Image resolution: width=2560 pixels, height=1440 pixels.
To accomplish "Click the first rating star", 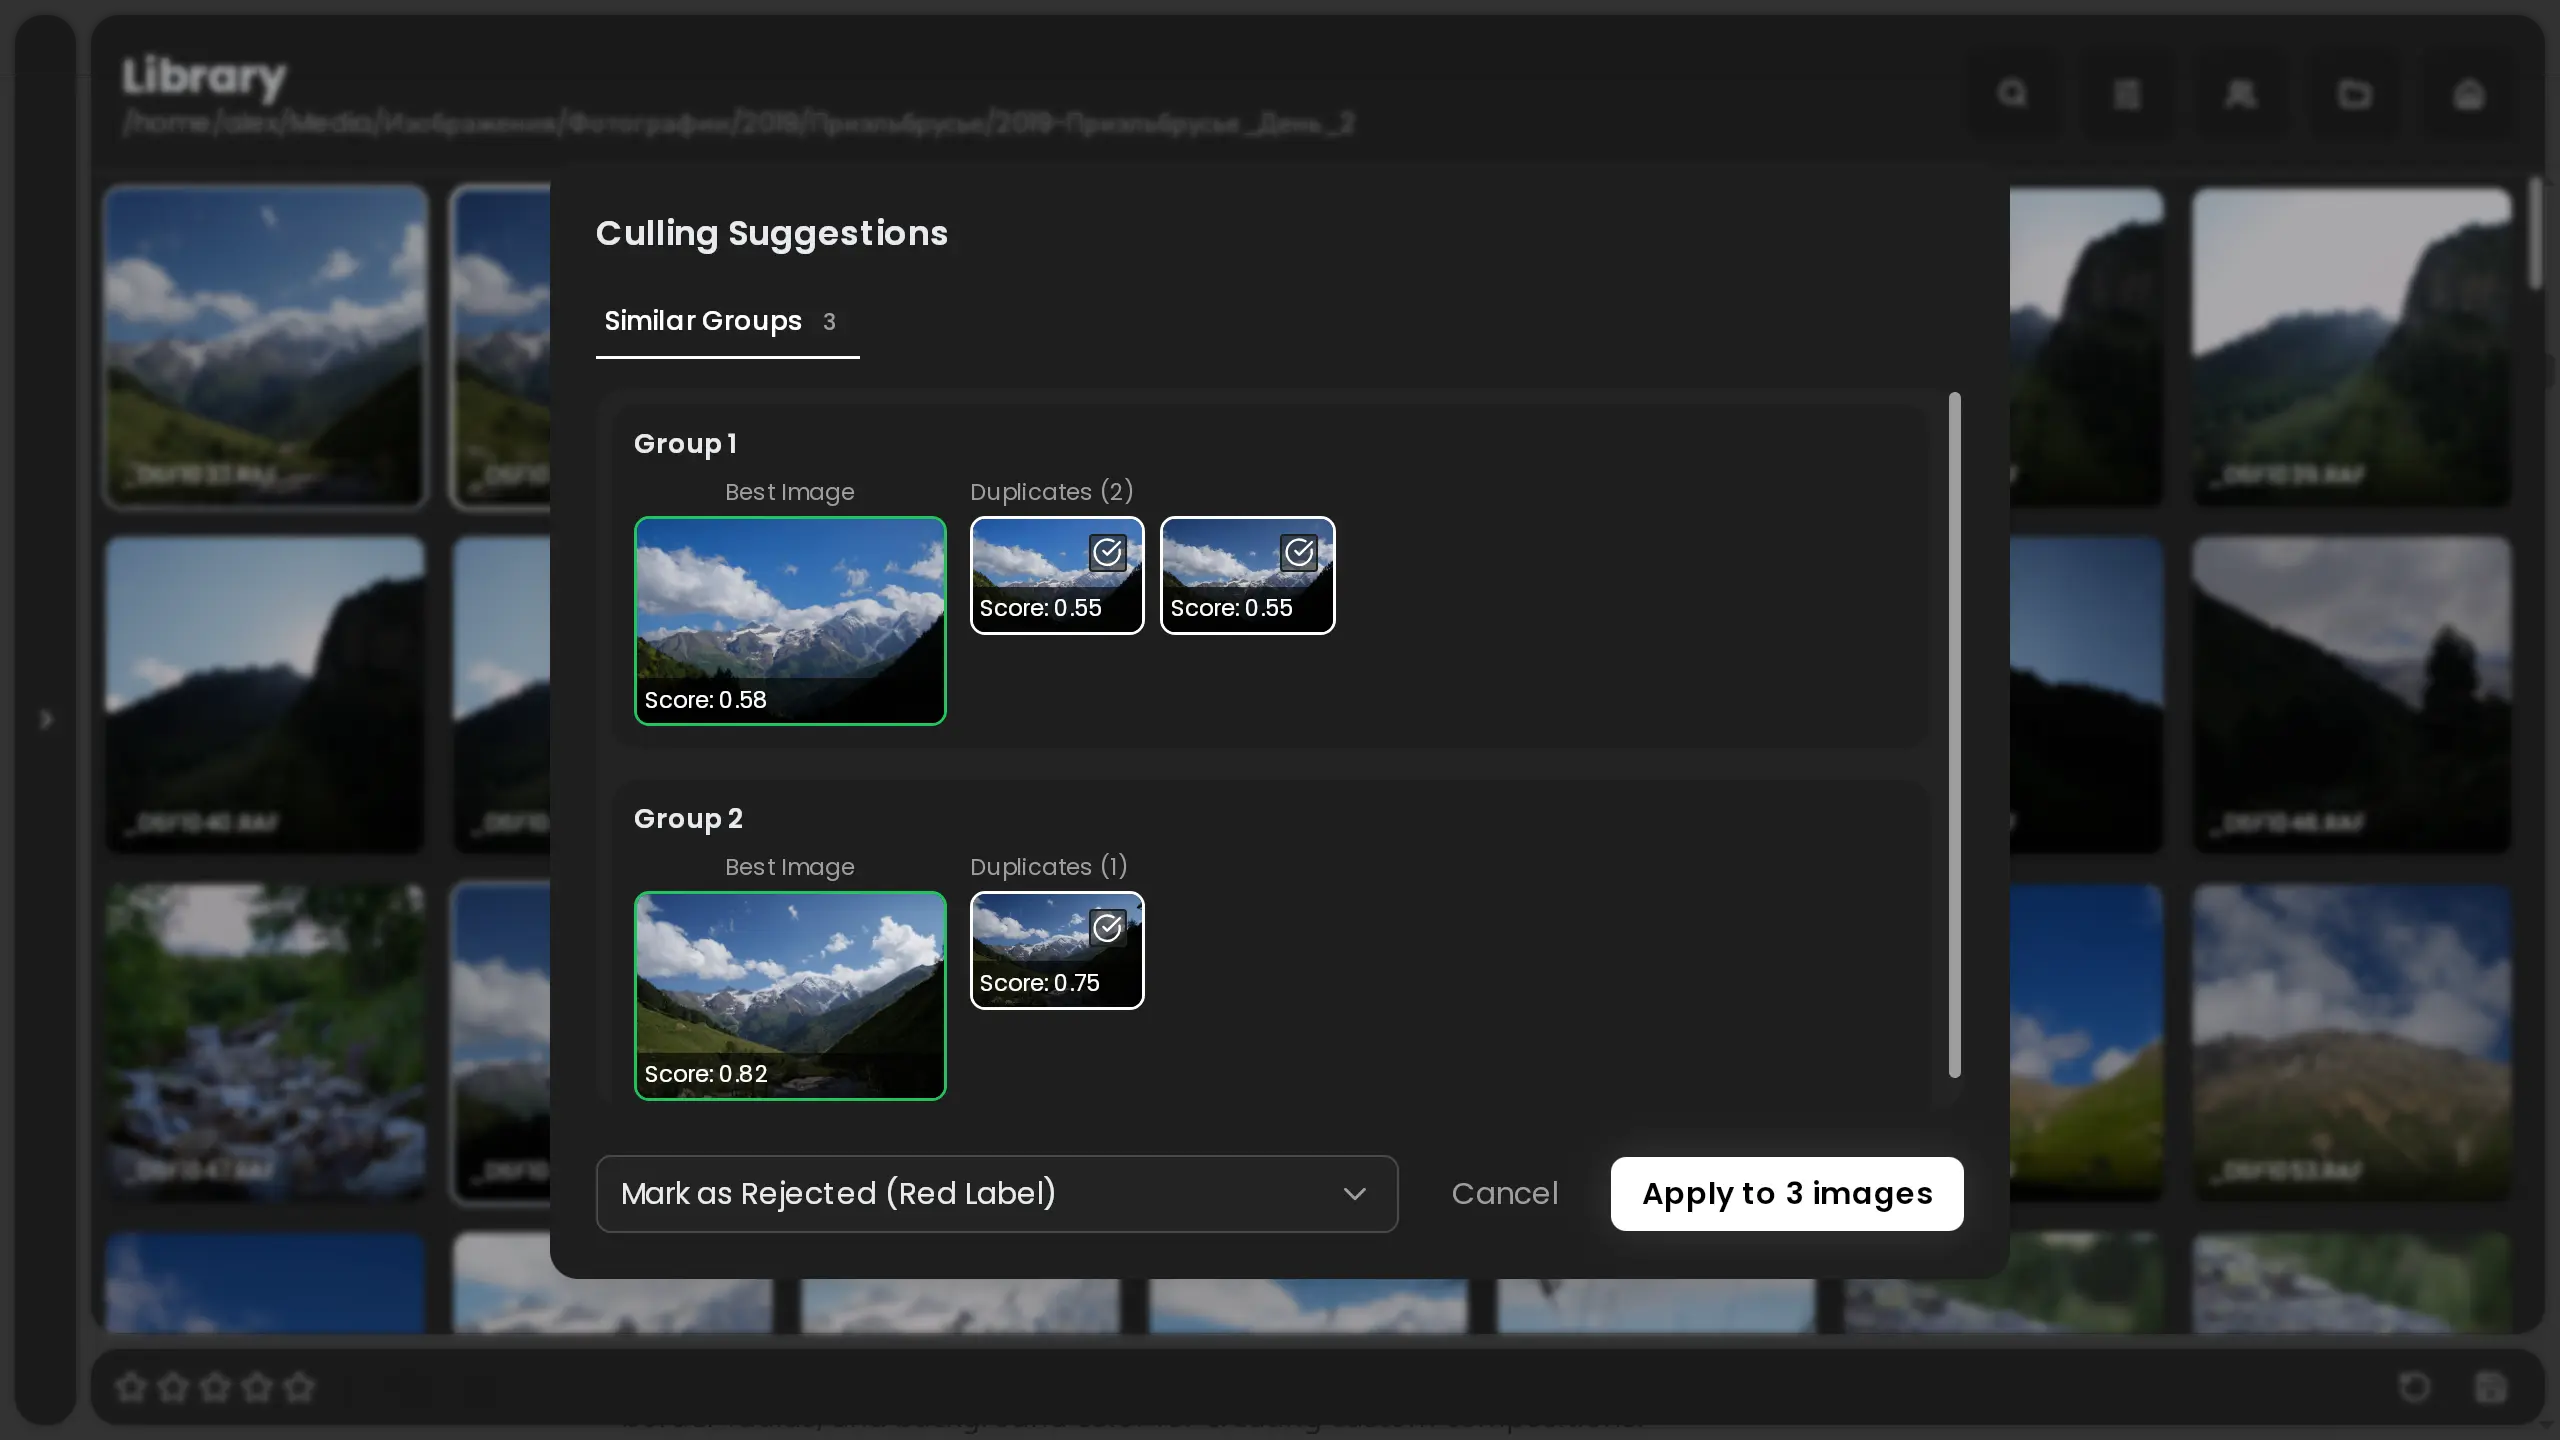I will (131, 1387).
